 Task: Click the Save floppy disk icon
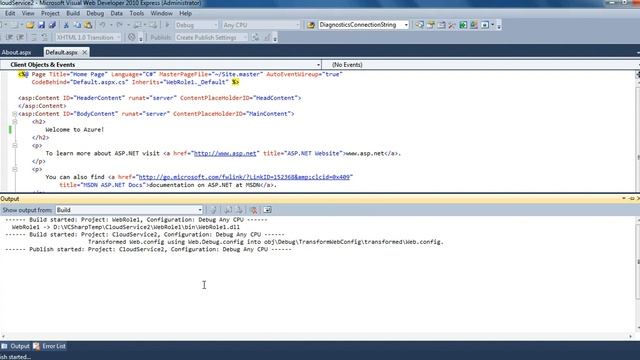click(x=41, y=25)
